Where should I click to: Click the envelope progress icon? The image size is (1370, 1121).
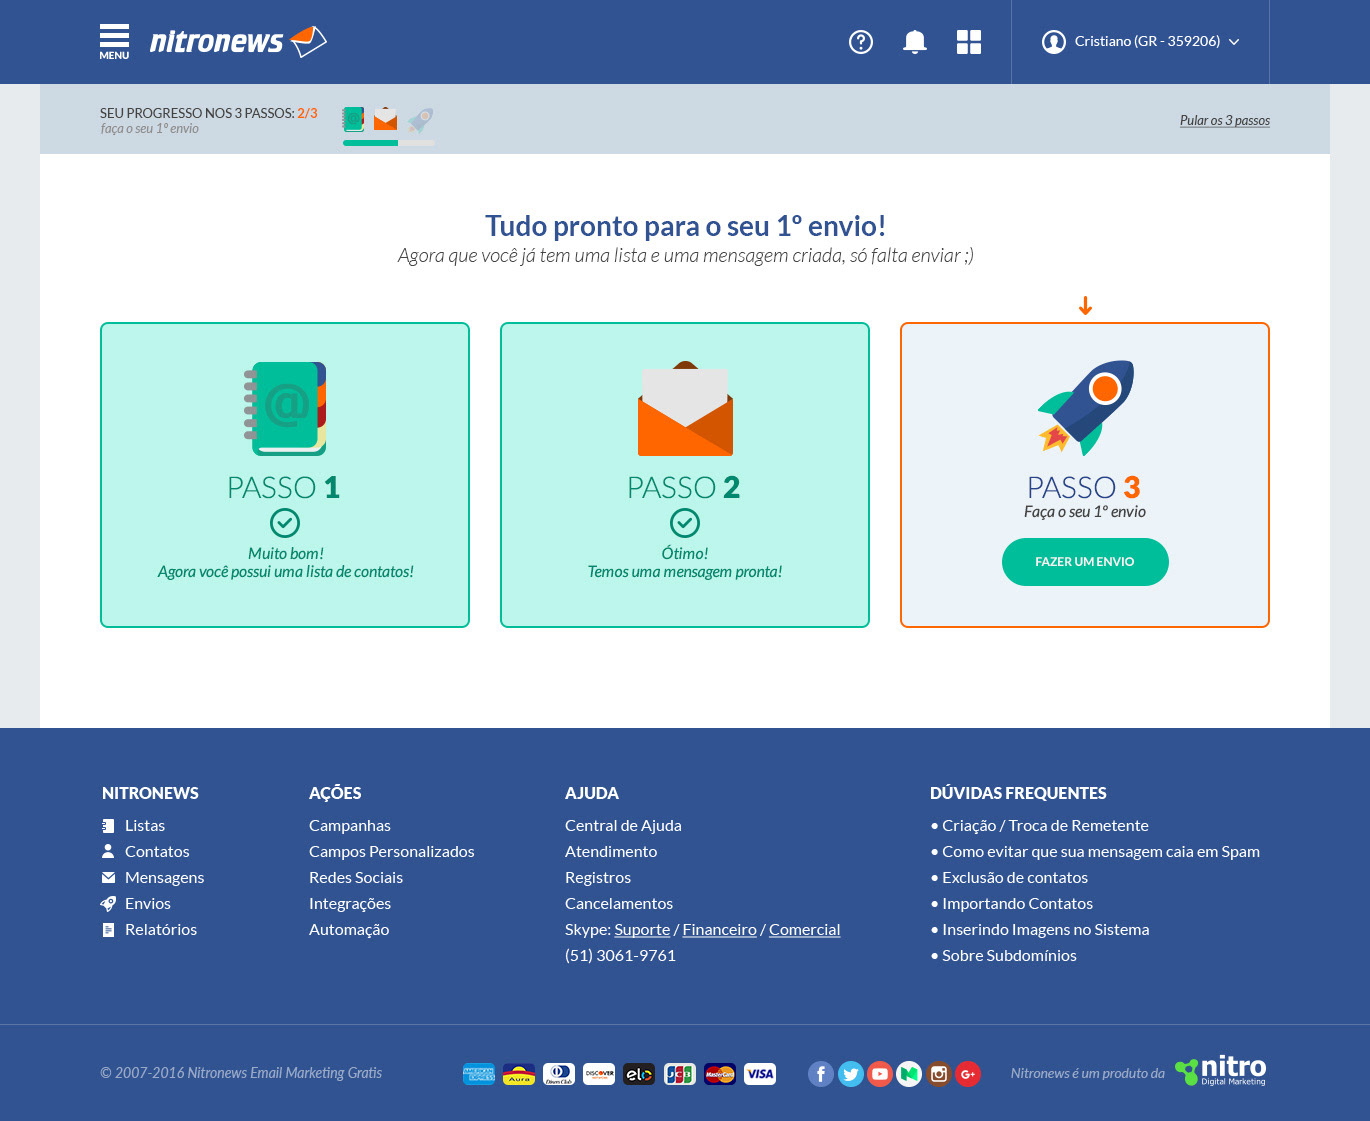click(x=386, y=119)
